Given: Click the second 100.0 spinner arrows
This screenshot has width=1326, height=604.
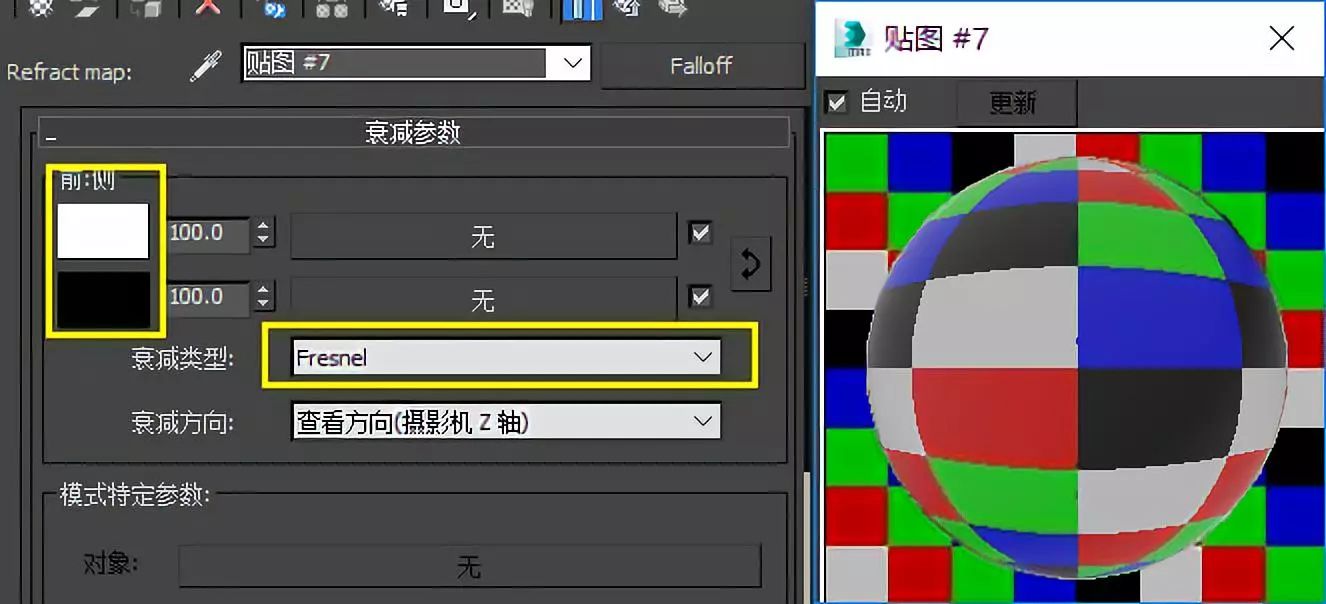Looking at the screenshot, I should [x=264, y=296].
